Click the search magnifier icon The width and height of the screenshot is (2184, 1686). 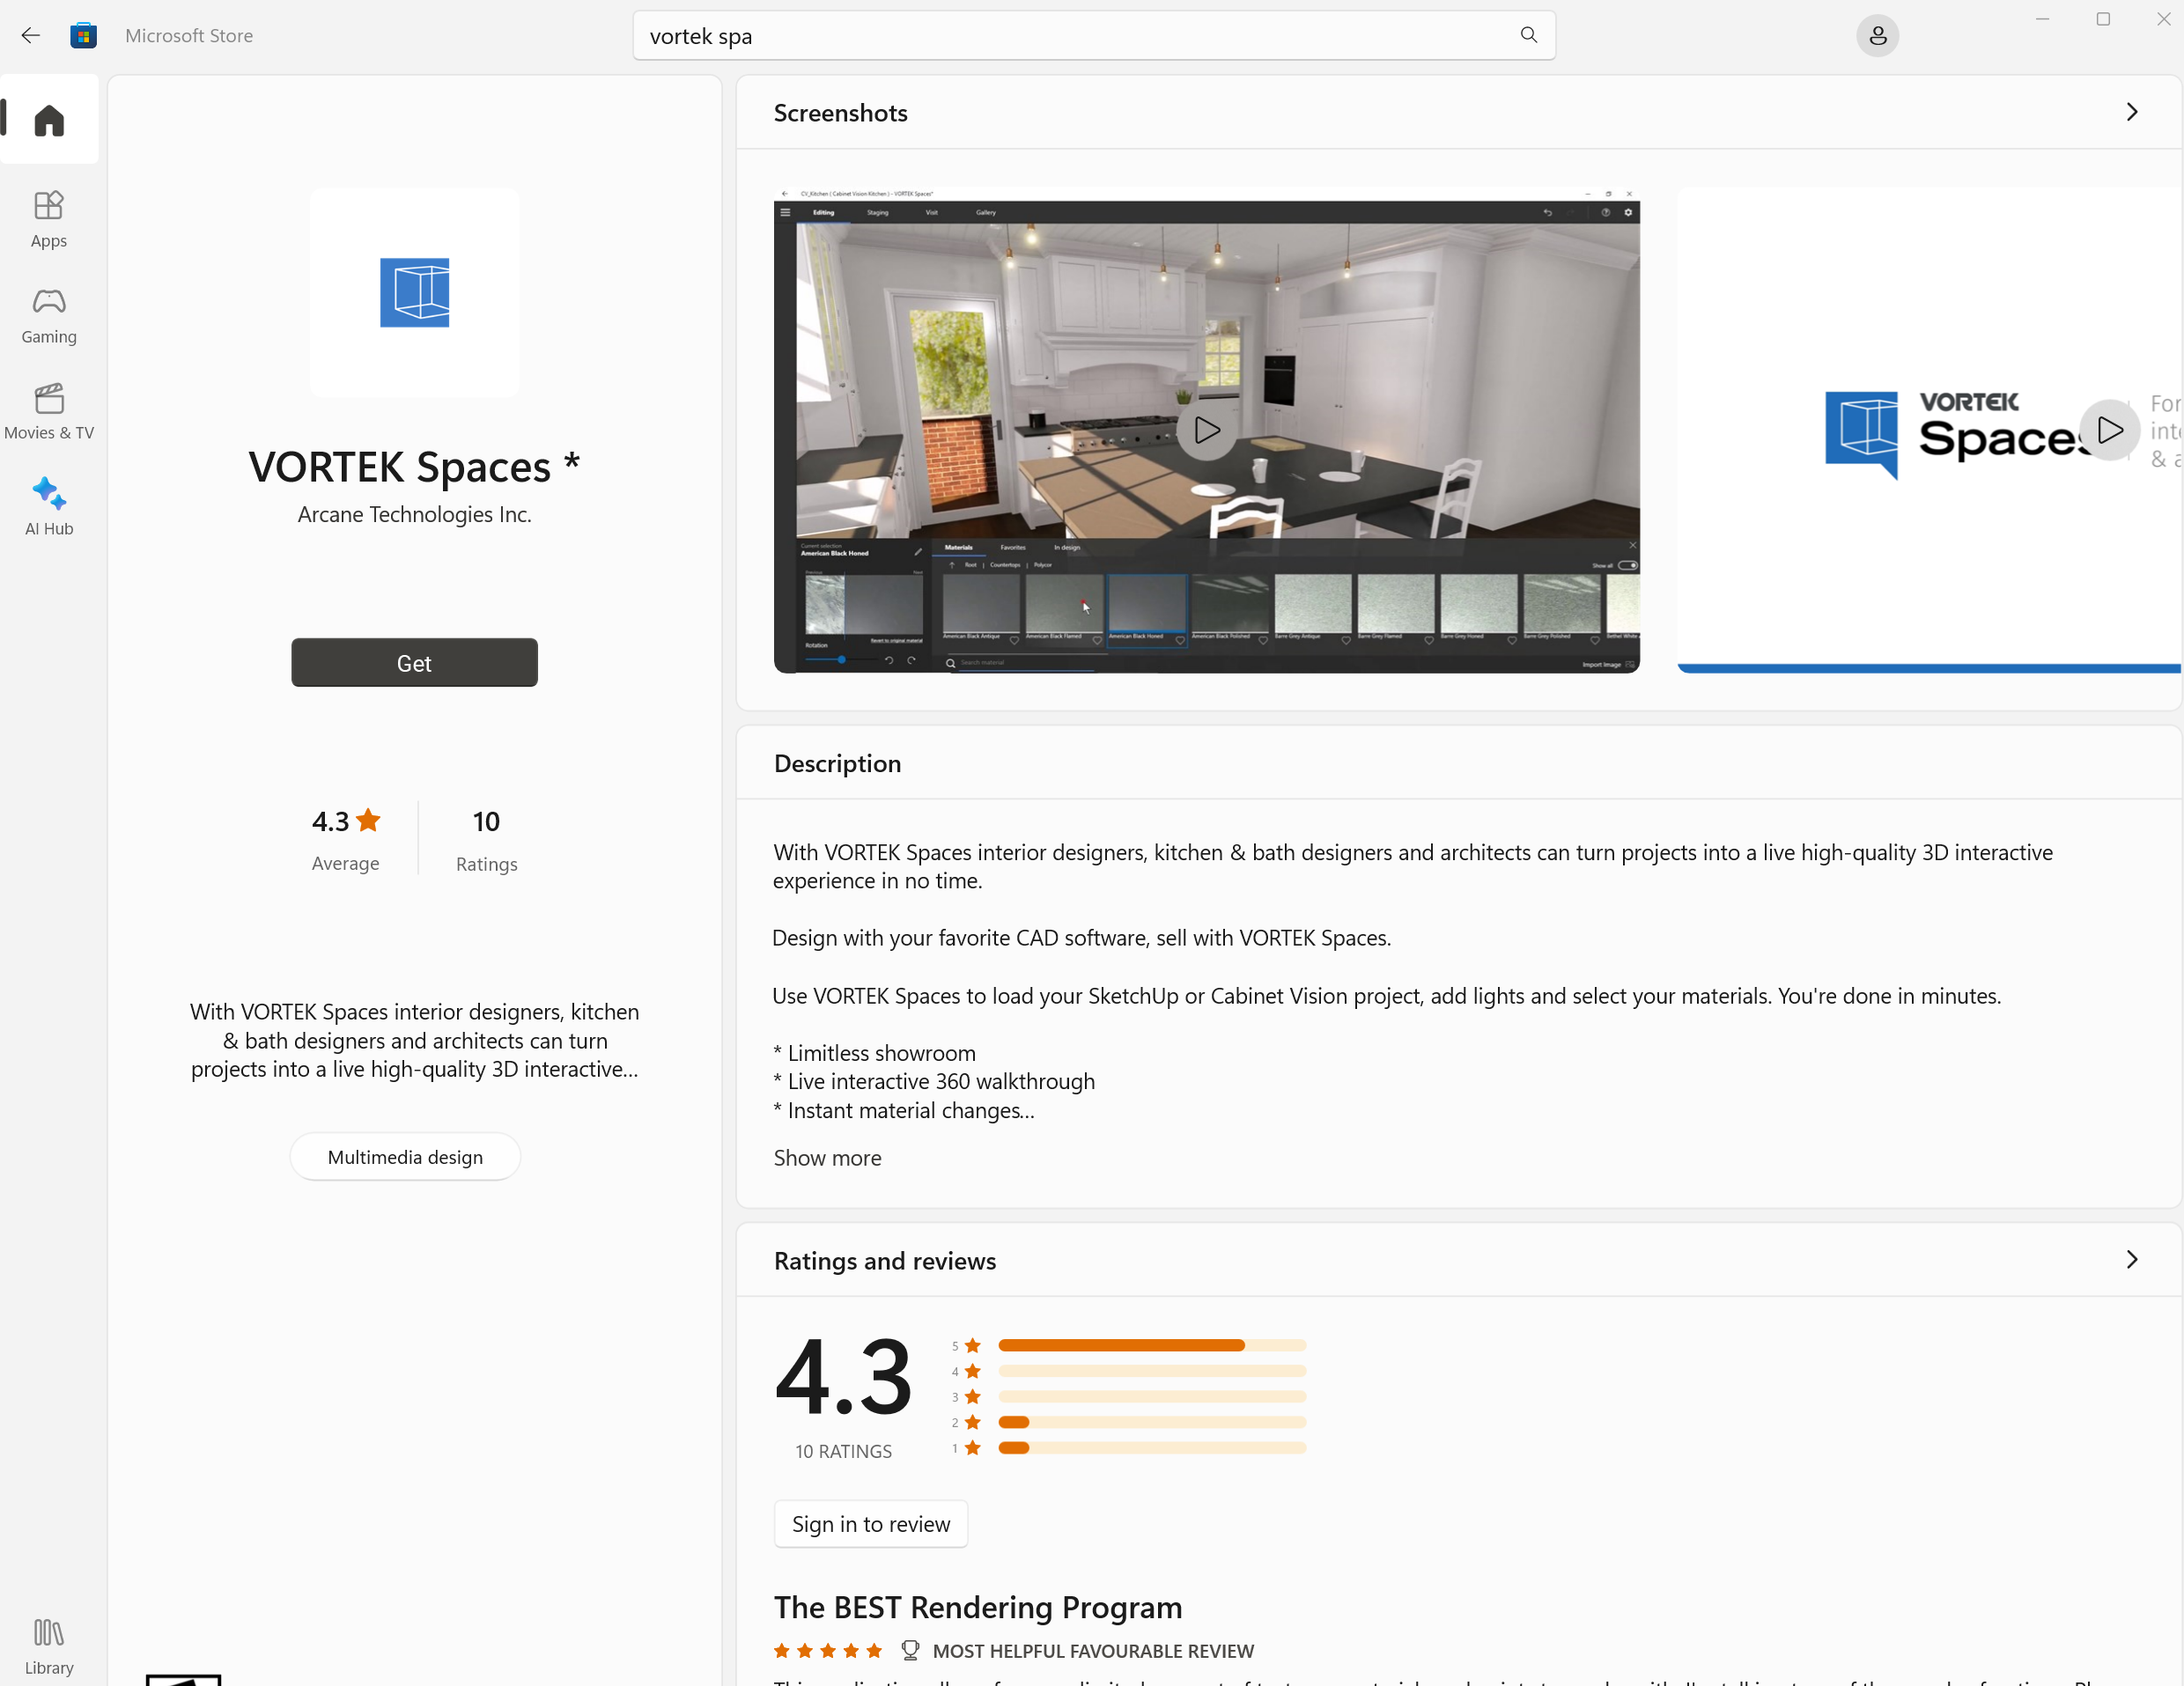pos(1528,35)
